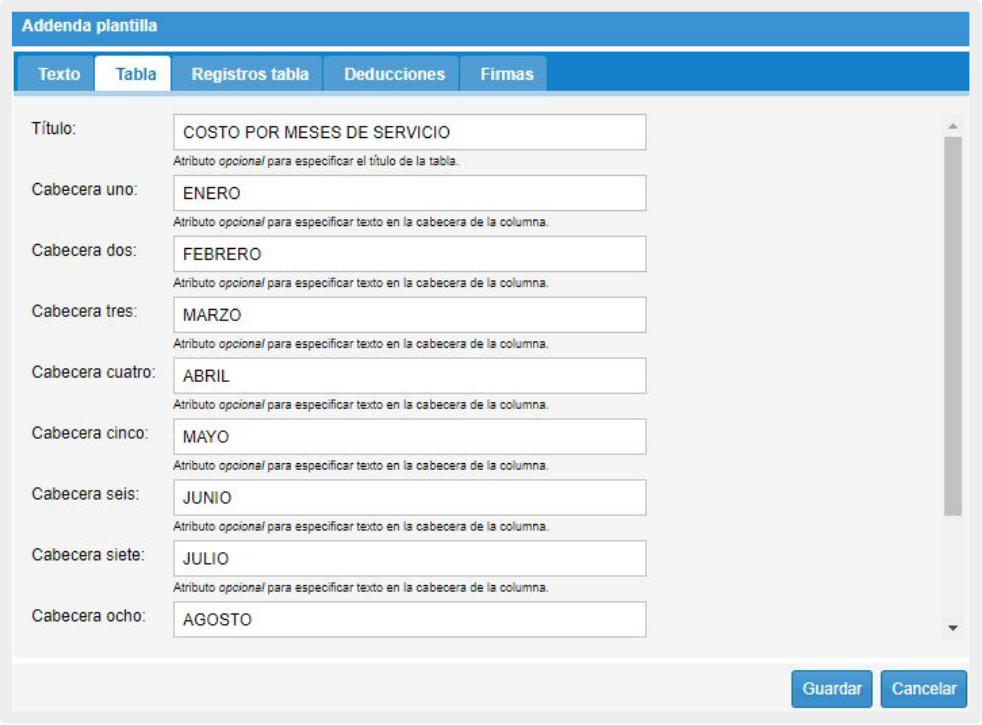Go to the Deducciones tab
The image size is (982, 725).
click(394, 75)
